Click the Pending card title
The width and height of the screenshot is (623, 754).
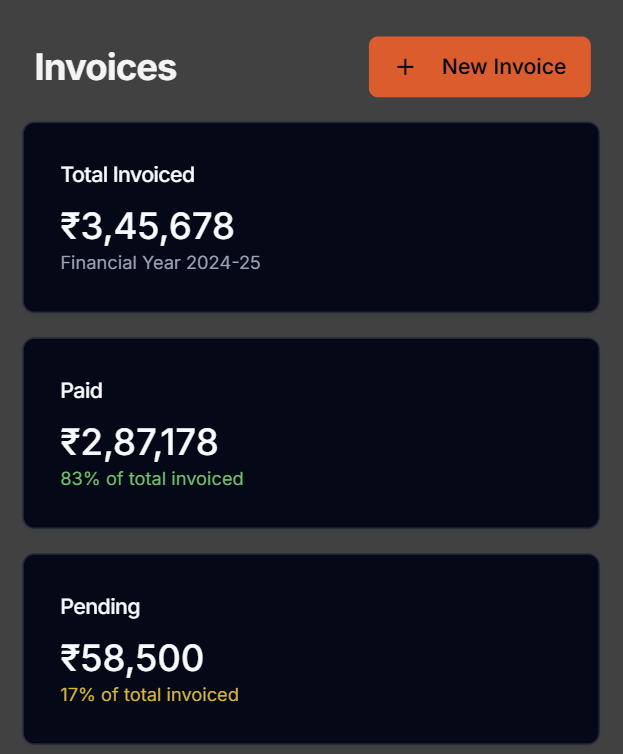[x=100, y=607]
